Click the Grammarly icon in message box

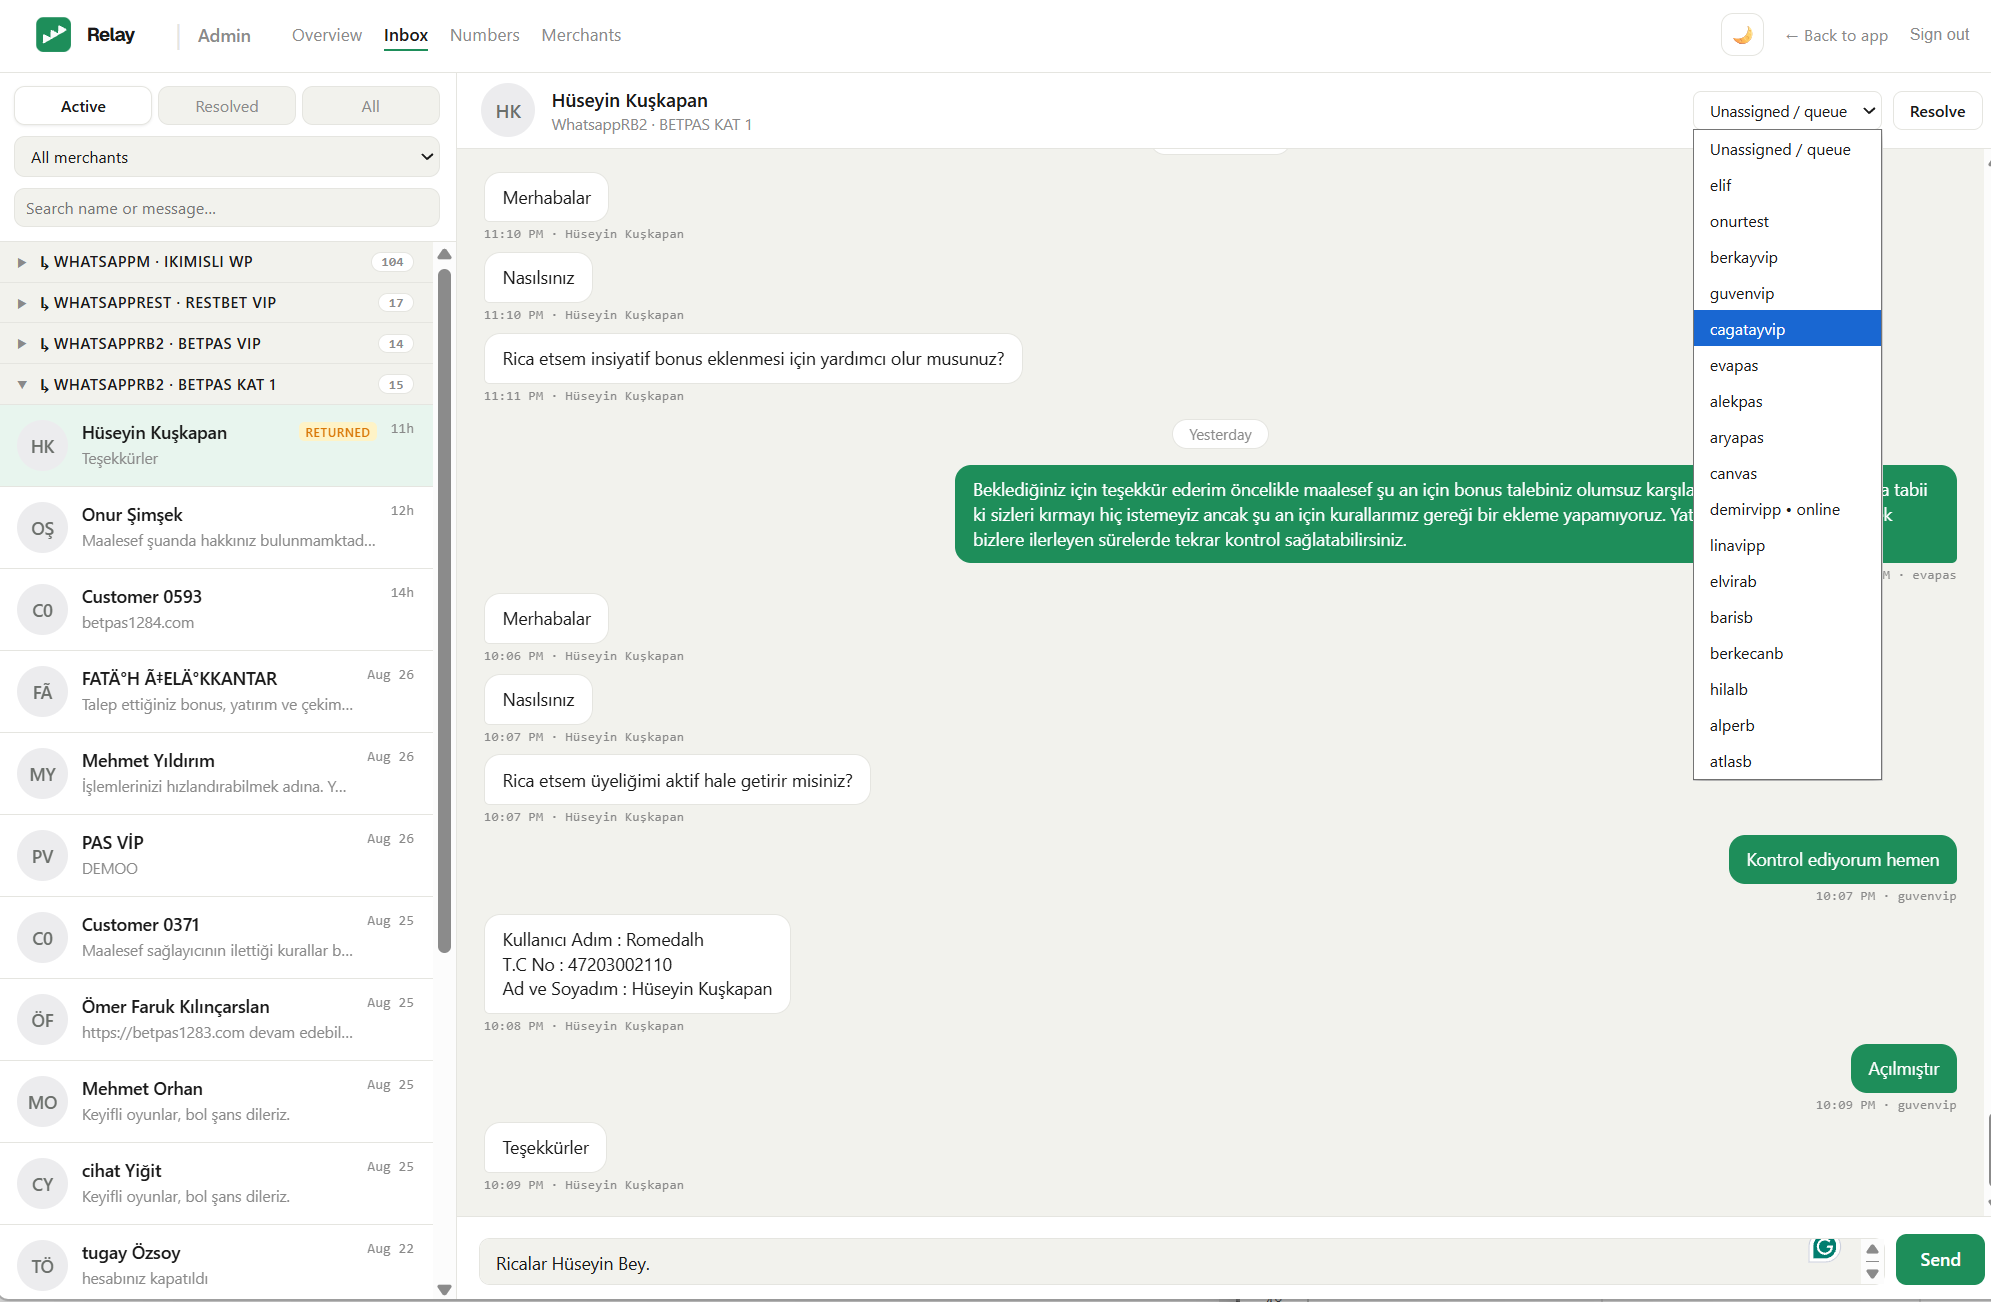1824,1246
